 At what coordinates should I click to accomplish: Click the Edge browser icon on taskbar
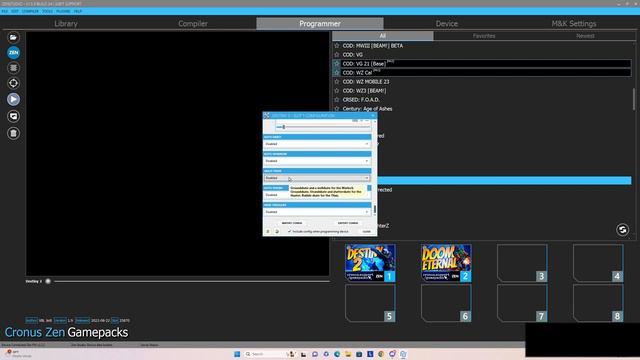click(x=337, y=354)
